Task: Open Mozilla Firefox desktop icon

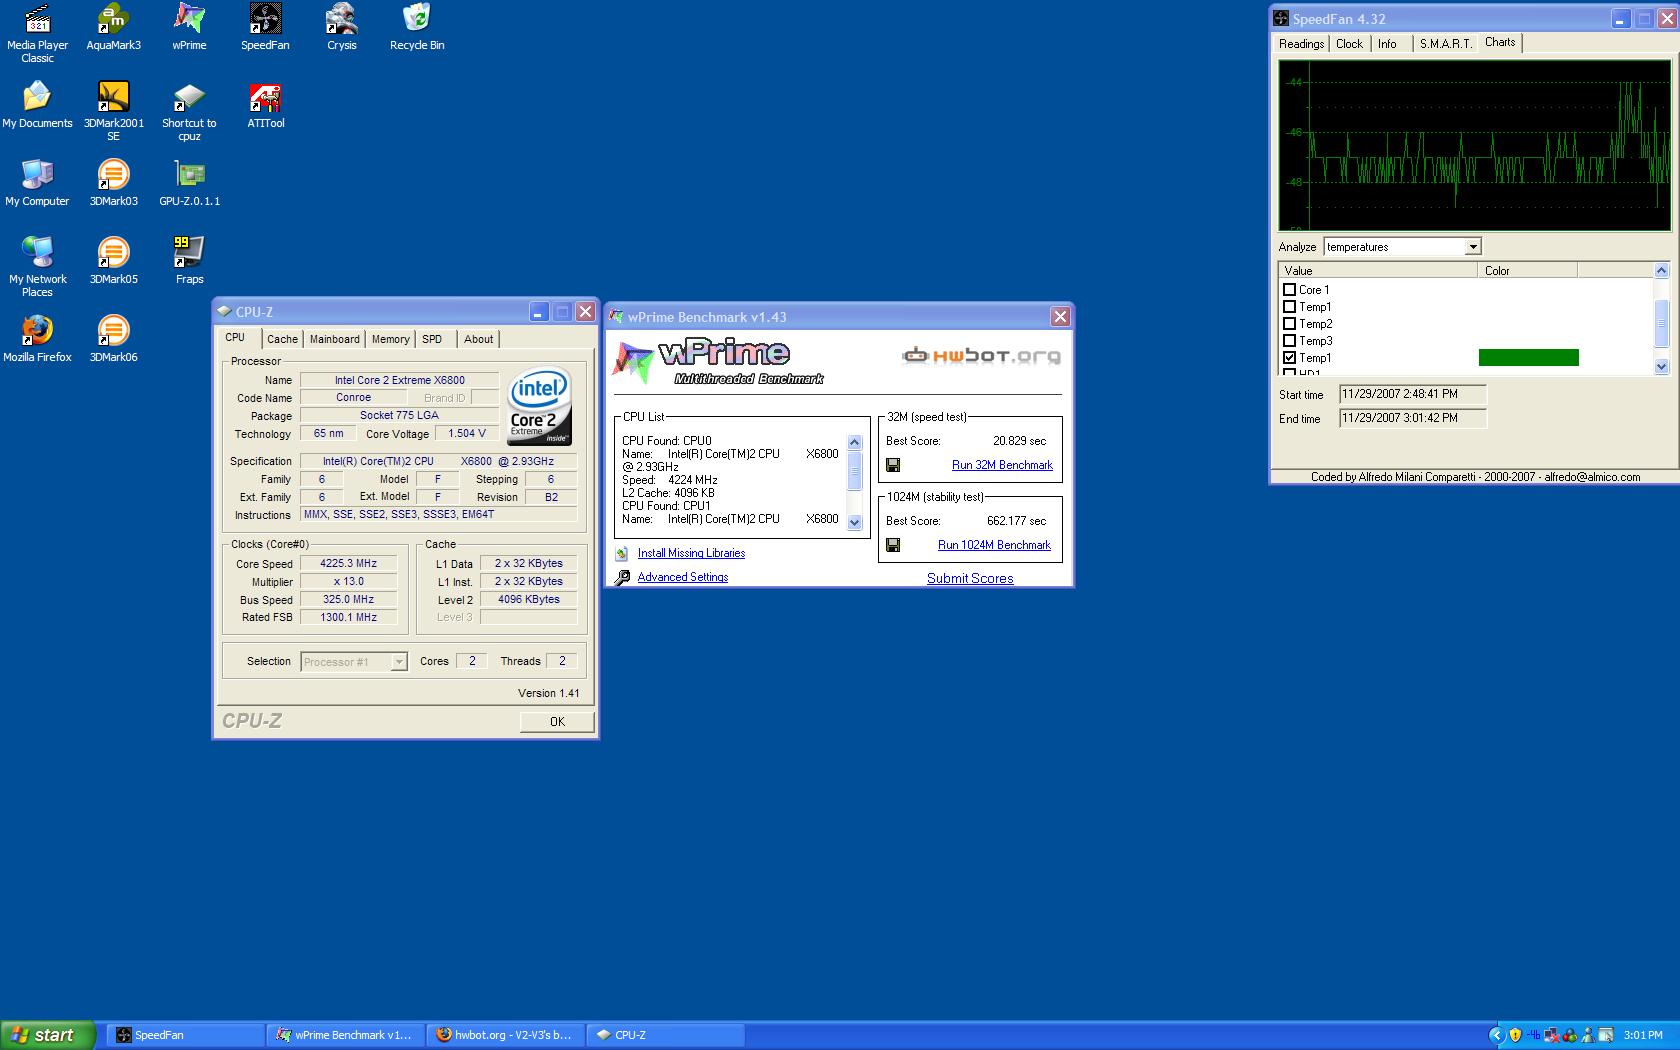Action: (37, 339)
